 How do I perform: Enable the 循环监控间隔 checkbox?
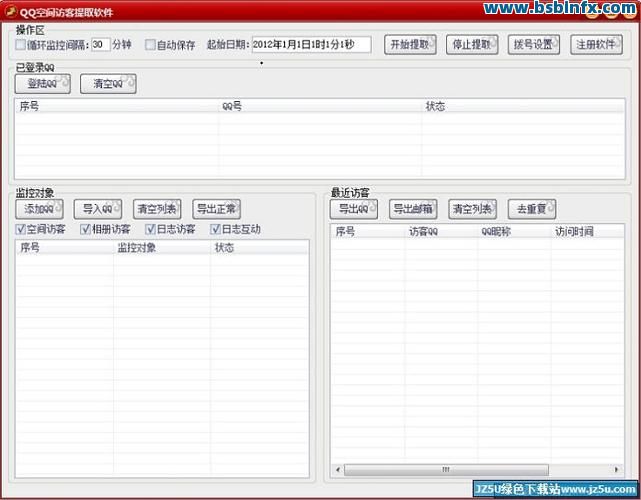(20, 45)
